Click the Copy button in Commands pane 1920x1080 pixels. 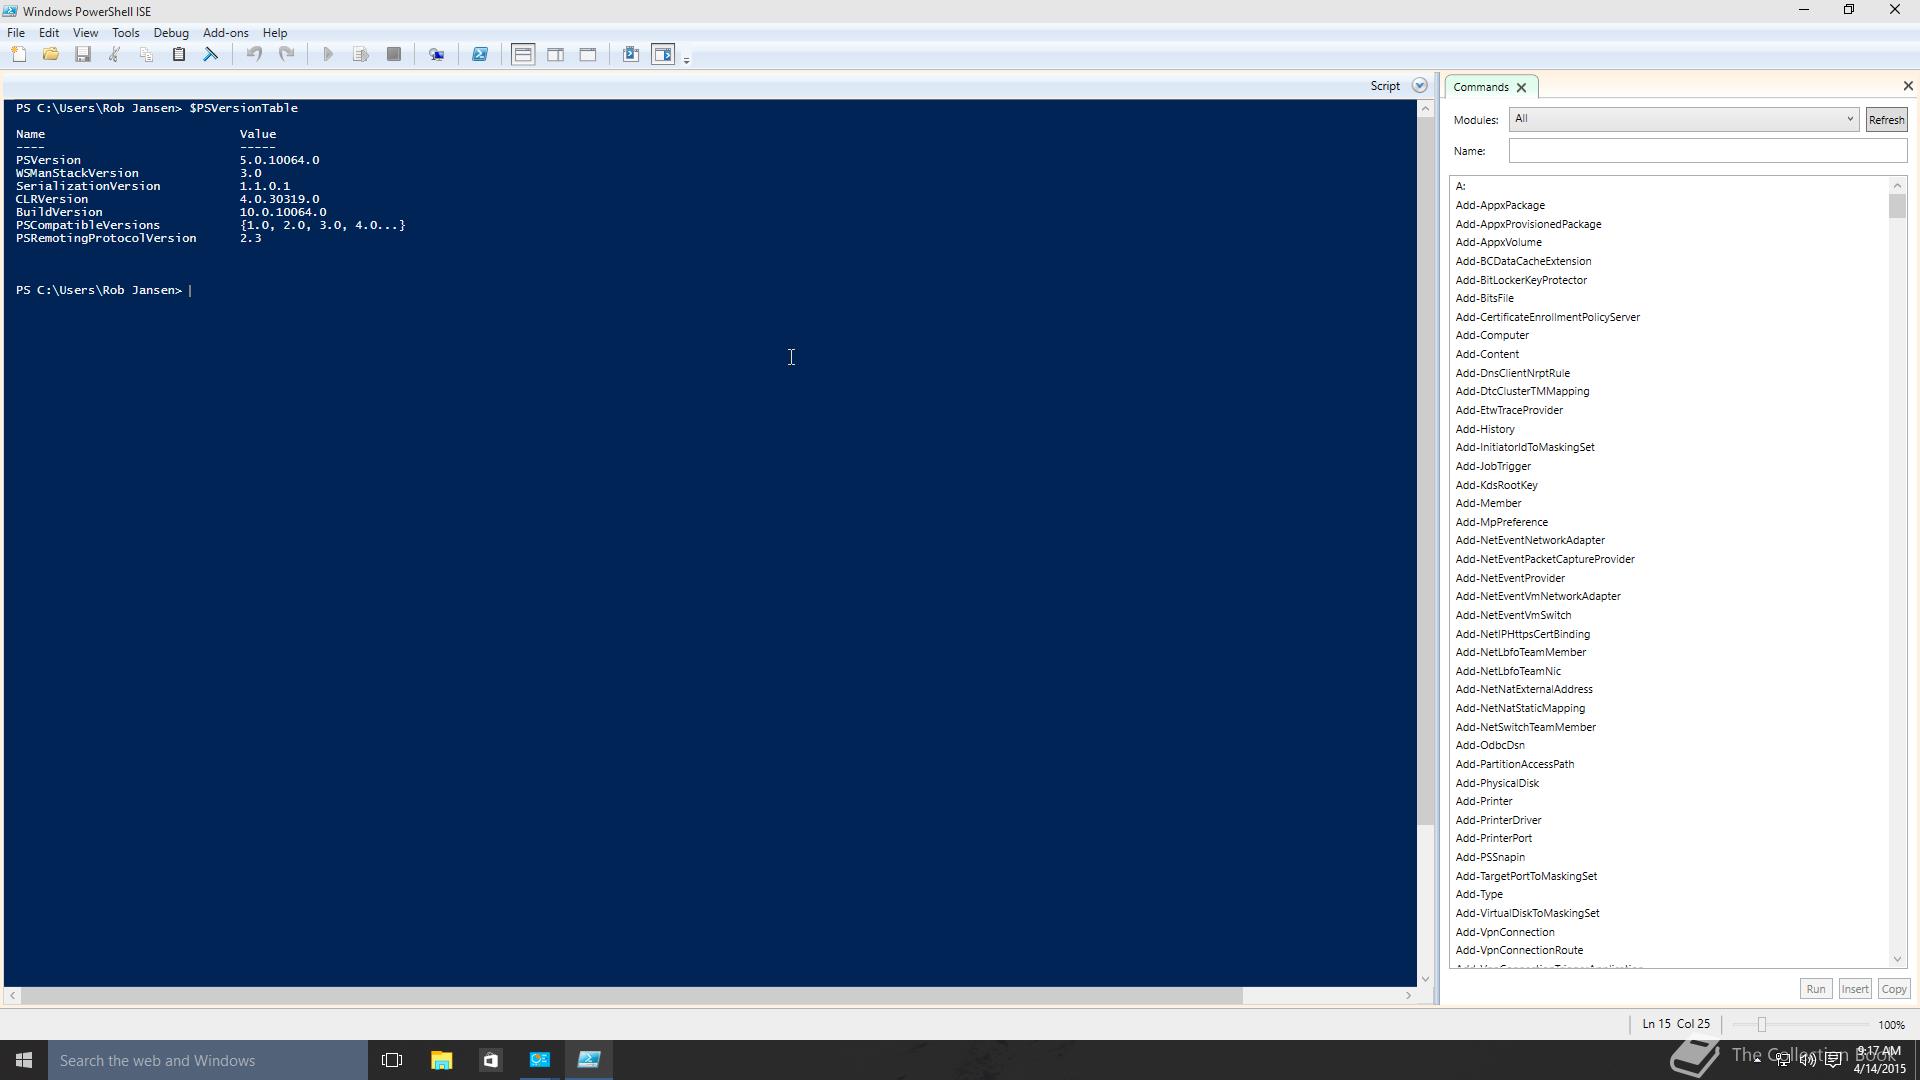tap(1893, 989)
